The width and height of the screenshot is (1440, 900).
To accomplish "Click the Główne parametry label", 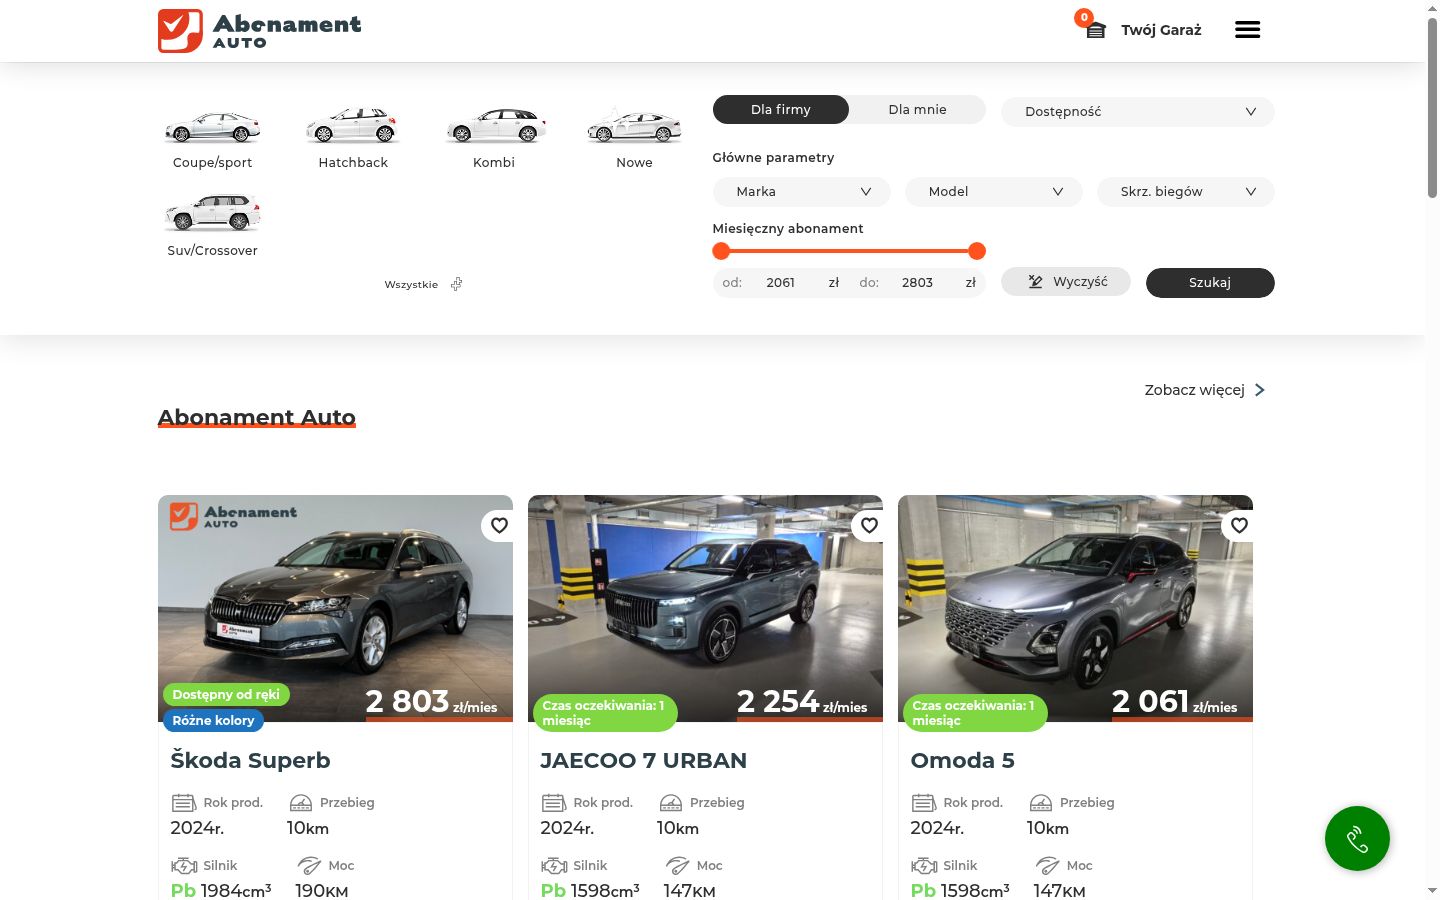I will pos(773,158).
